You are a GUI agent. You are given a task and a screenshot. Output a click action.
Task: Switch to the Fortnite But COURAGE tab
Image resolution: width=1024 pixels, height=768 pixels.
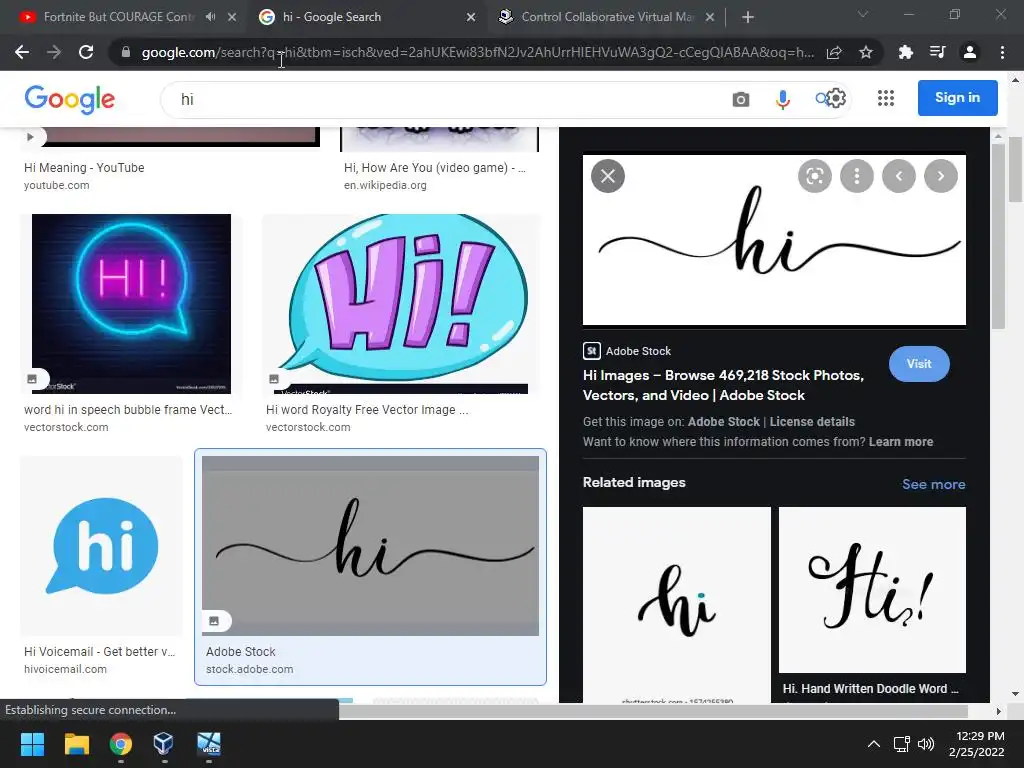click(119, 17)
